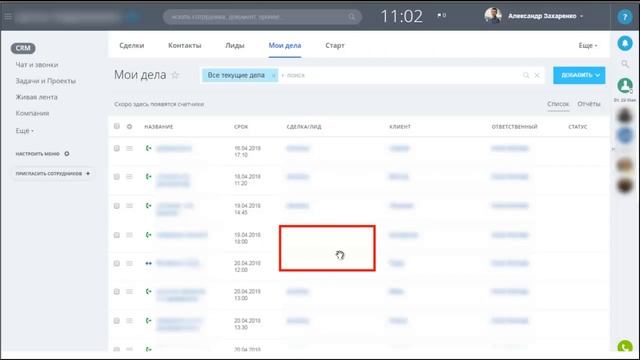Screen dimensions: 640x360
Task: Click the flag counter icon beside the clock
Action: coord(441,16)
